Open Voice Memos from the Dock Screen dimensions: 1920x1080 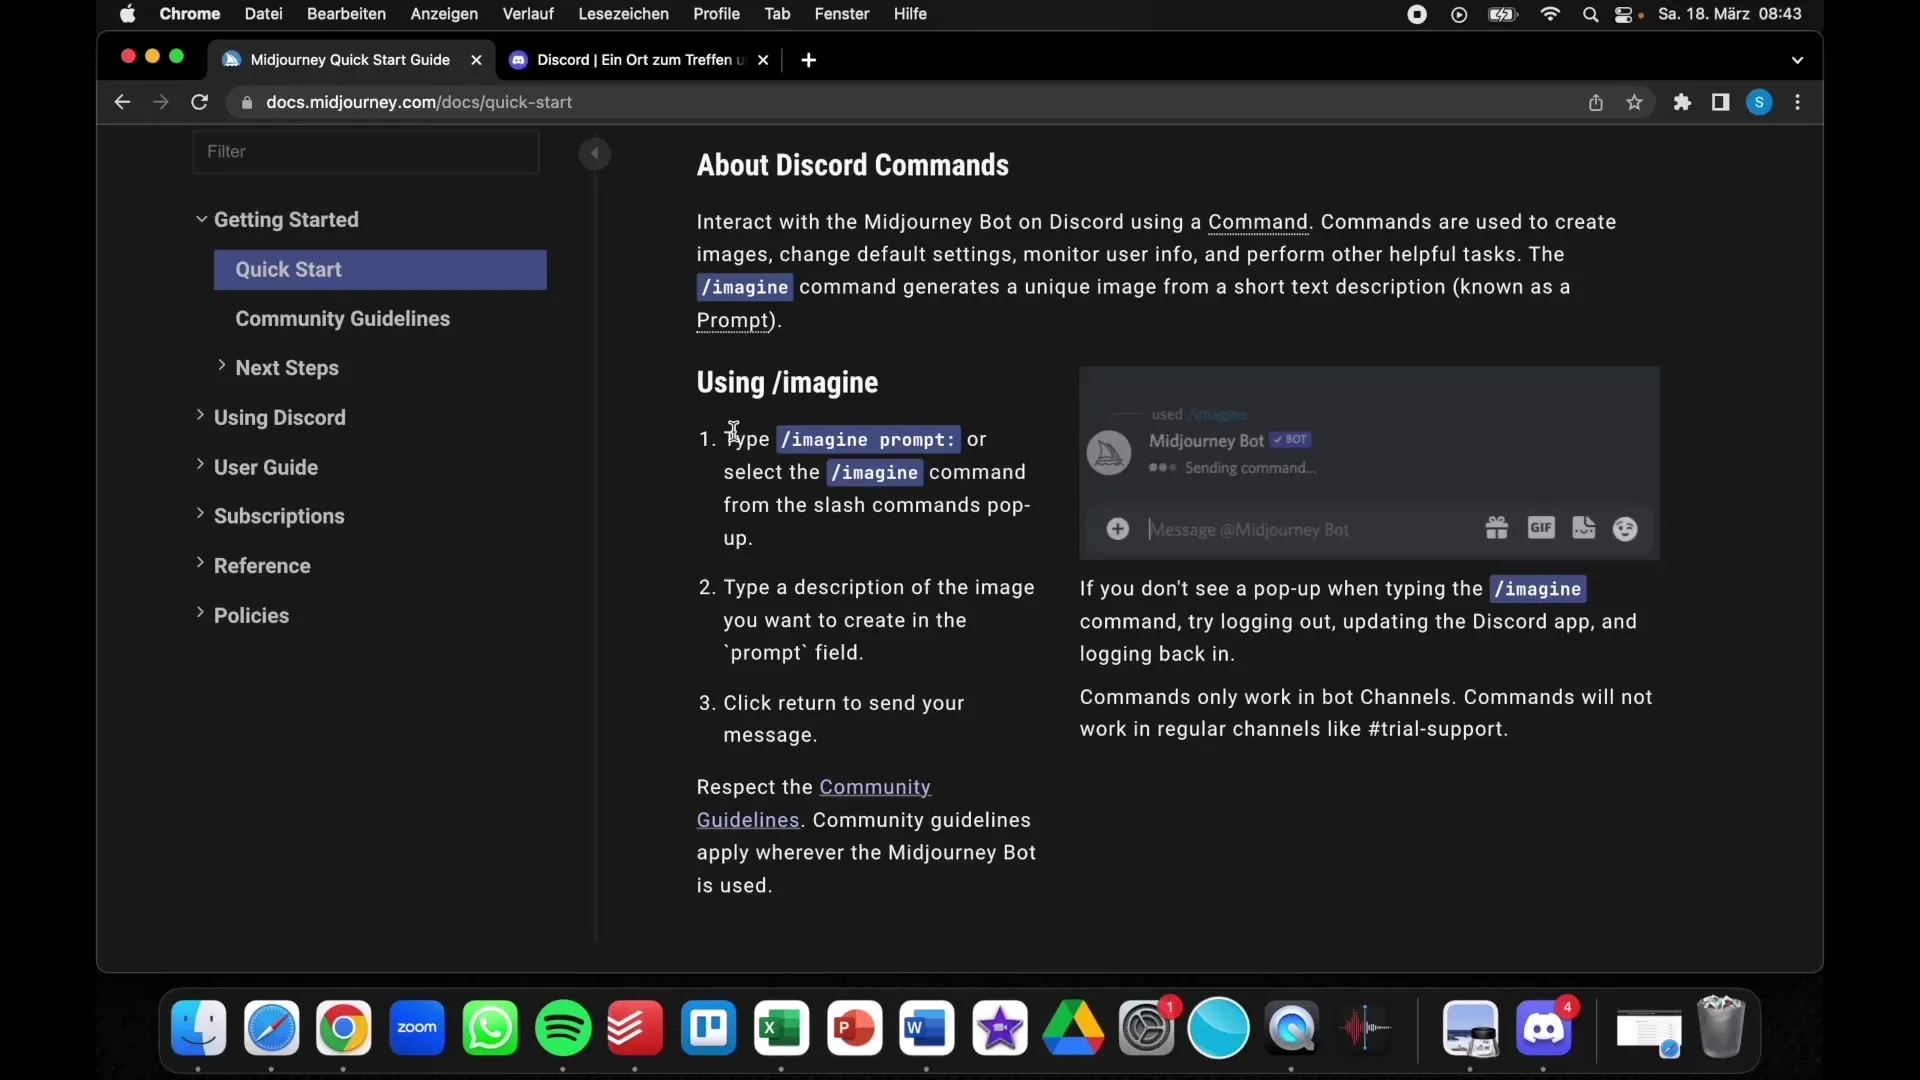pos(1365,1028)
